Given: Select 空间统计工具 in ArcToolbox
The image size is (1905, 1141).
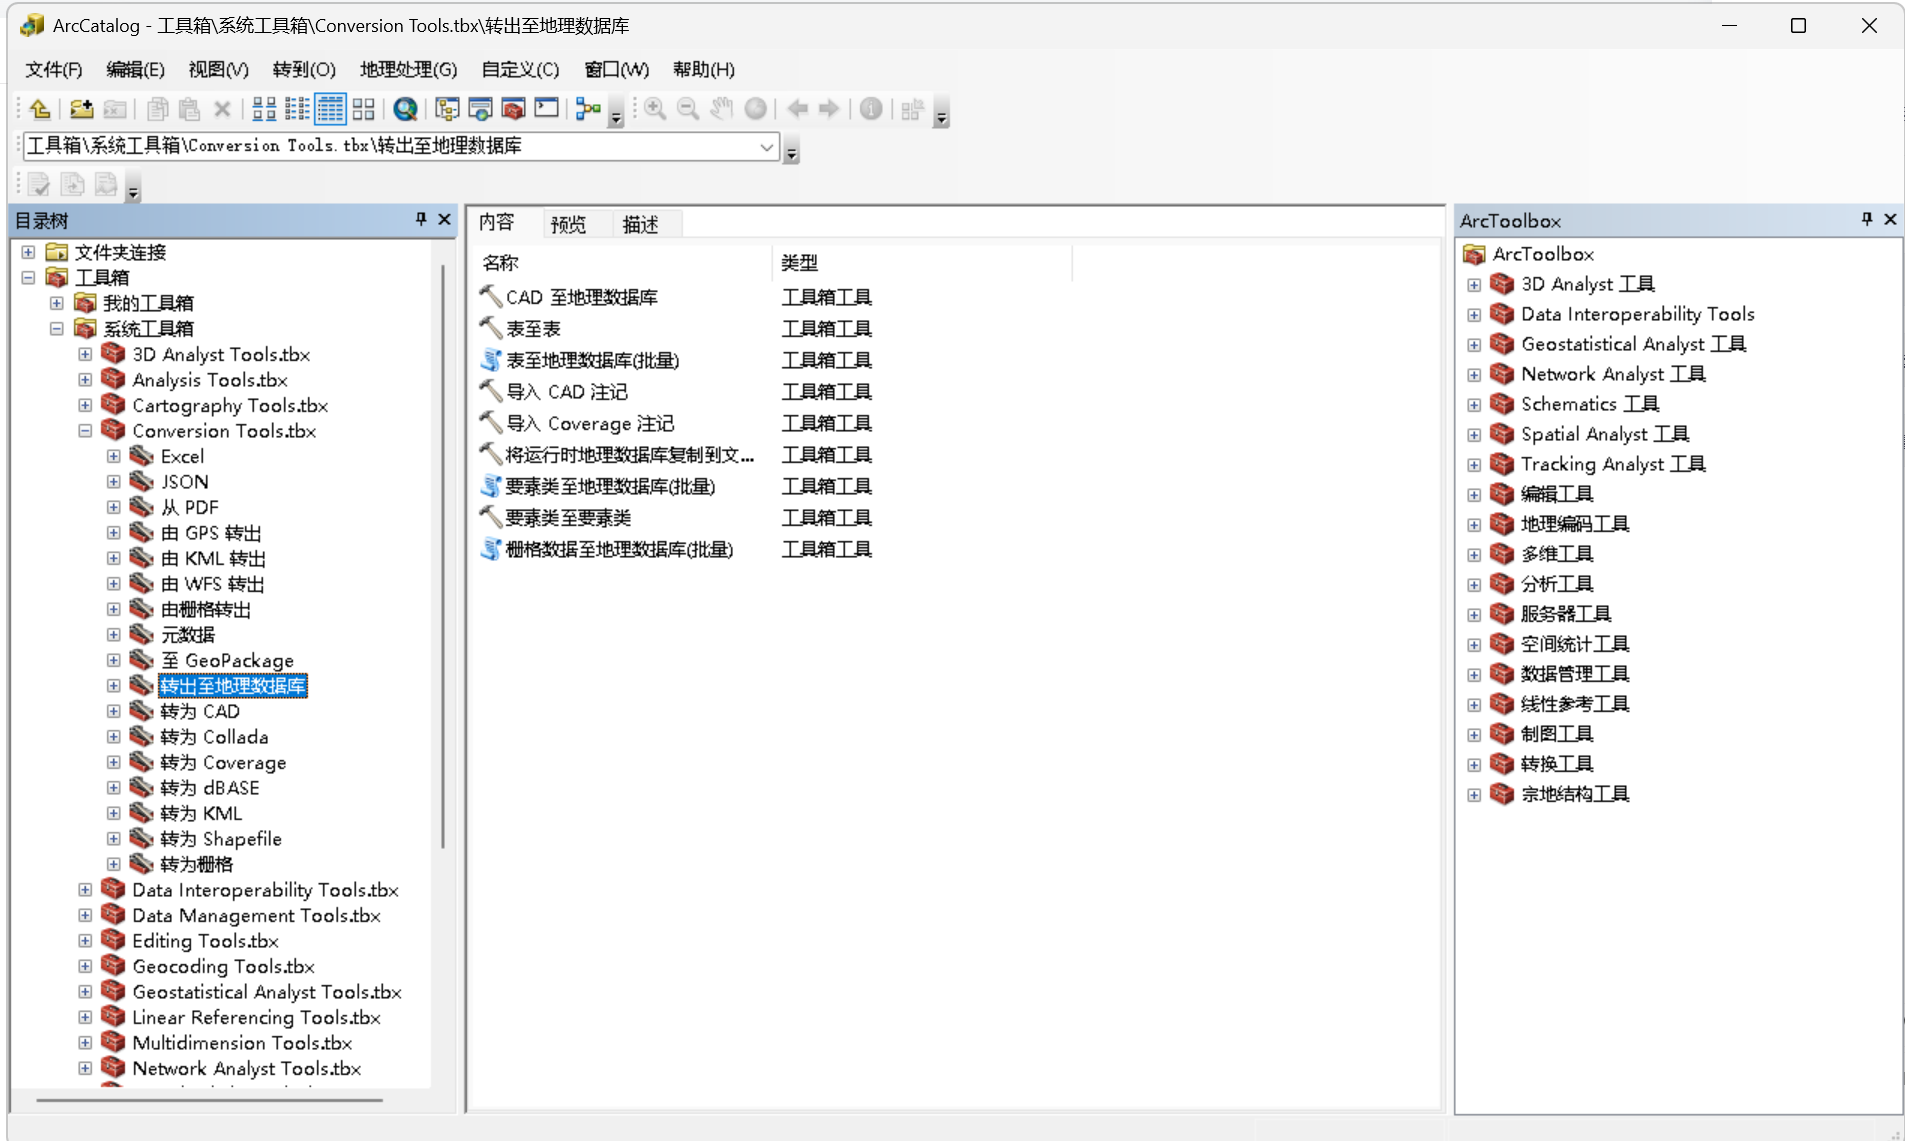Looking at the screenshot, I should [x=1574, y=644].
